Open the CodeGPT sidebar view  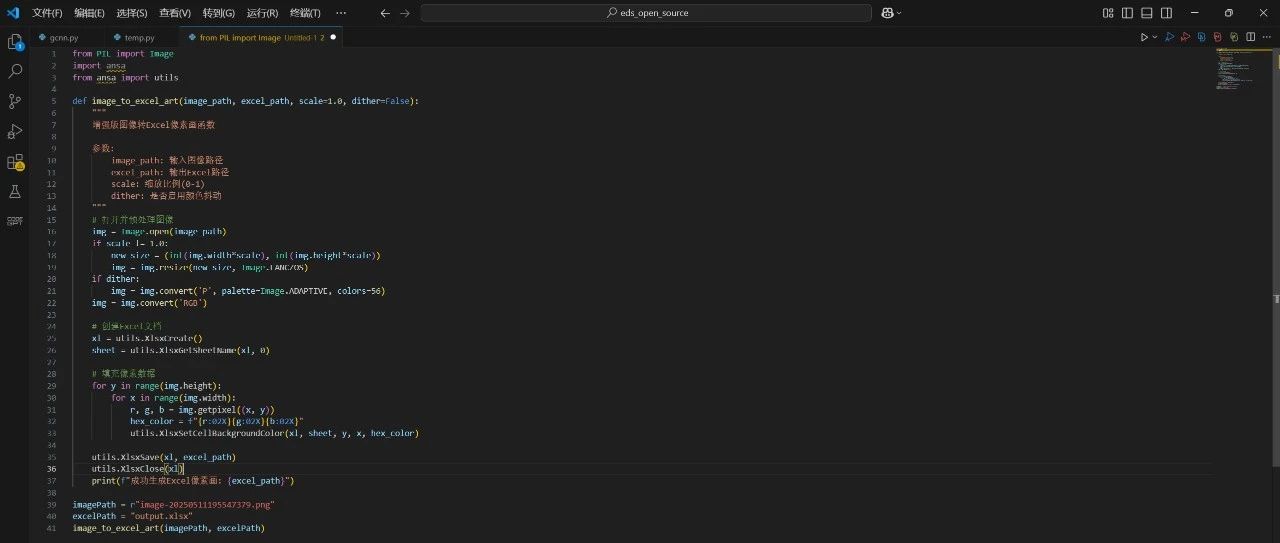[15, 220]
